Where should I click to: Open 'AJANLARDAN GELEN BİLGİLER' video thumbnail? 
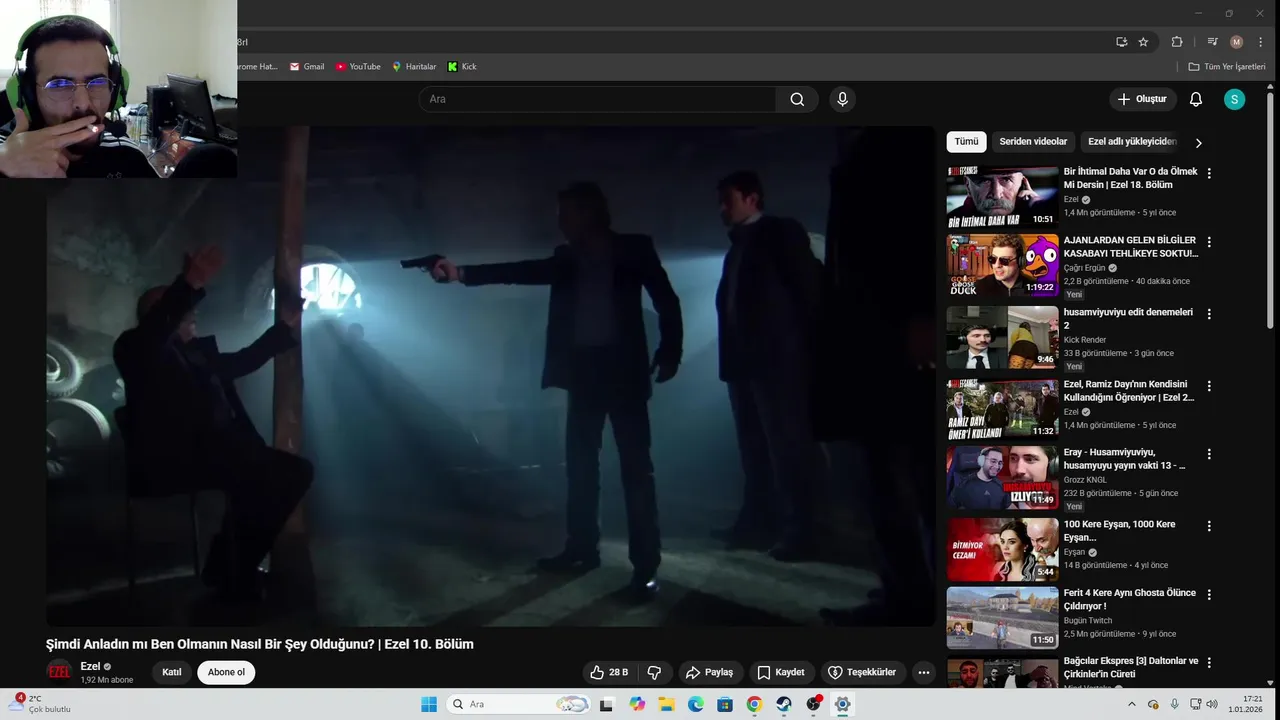pyautogui.click(x=1002, y=265)
